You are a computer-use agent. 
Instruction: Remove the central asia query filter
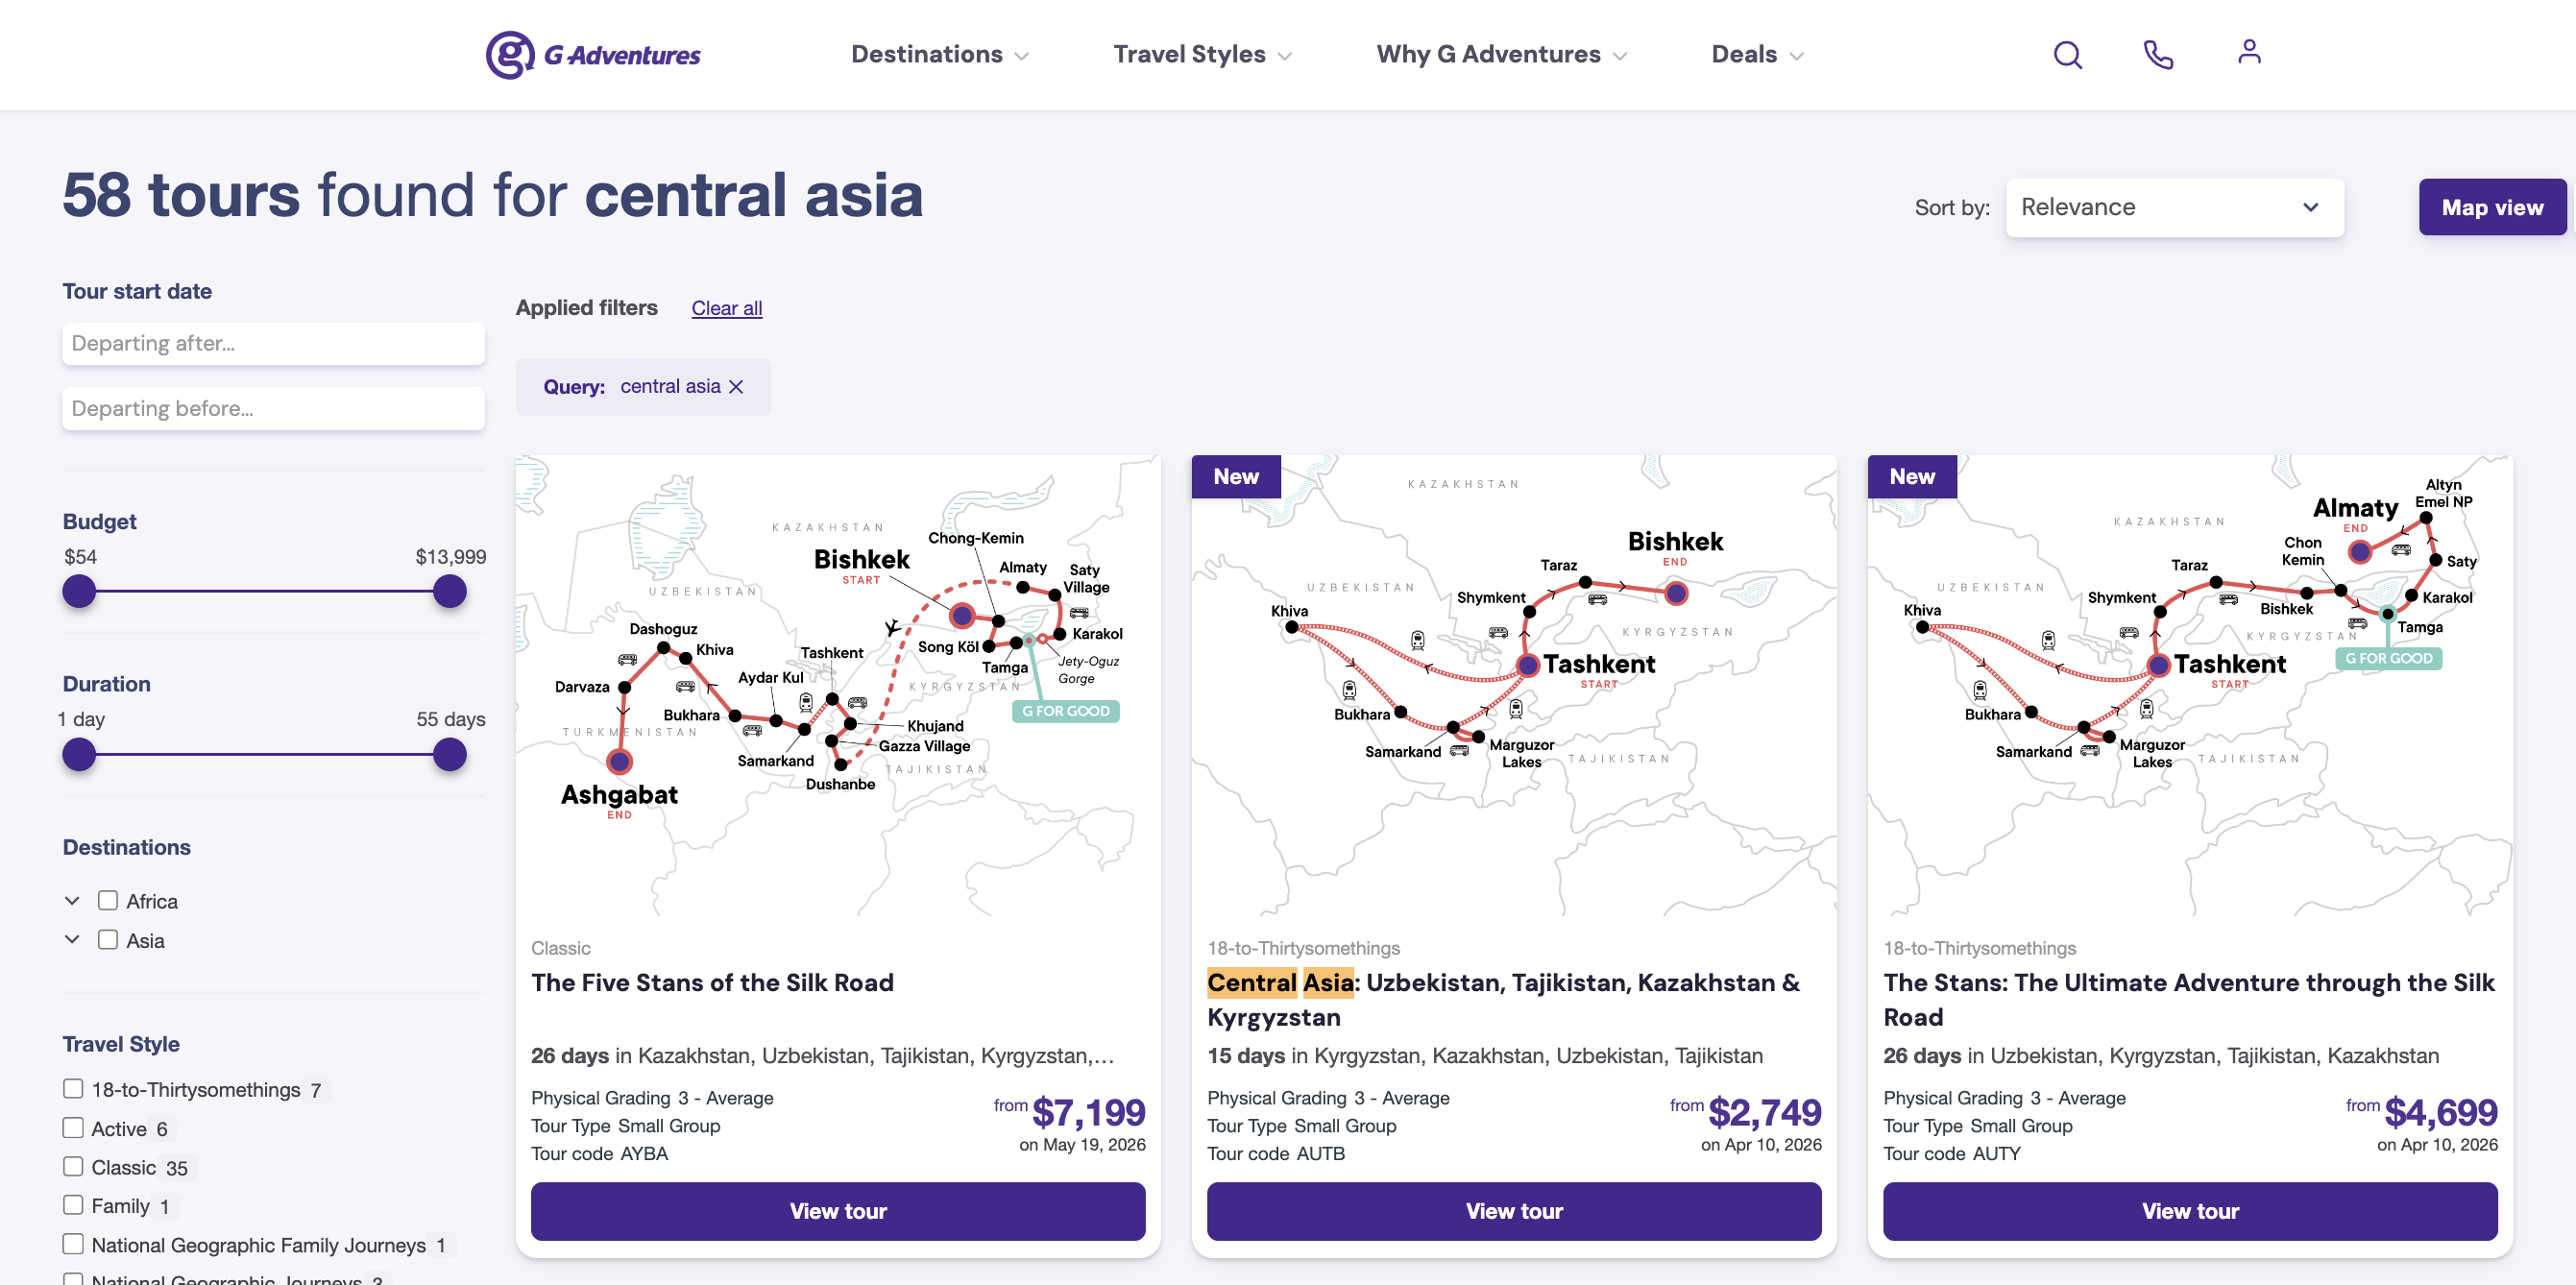point(736,387)
